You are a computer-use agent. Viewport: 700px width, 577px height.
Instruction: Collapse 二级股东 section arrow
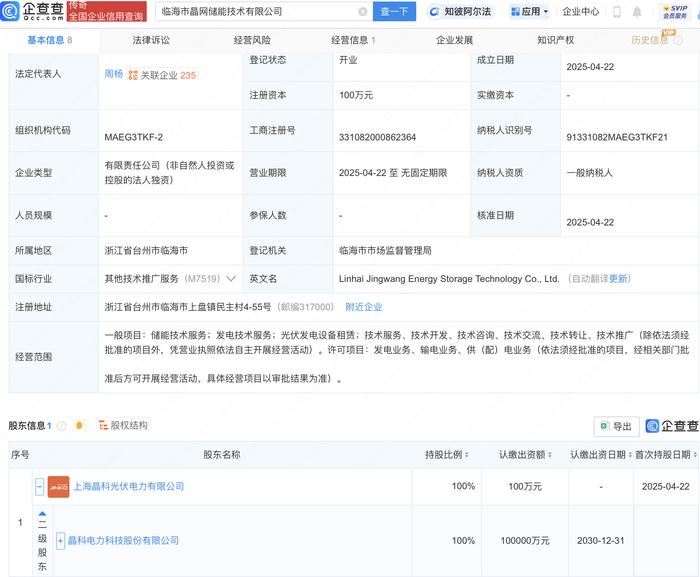(42, 514)
